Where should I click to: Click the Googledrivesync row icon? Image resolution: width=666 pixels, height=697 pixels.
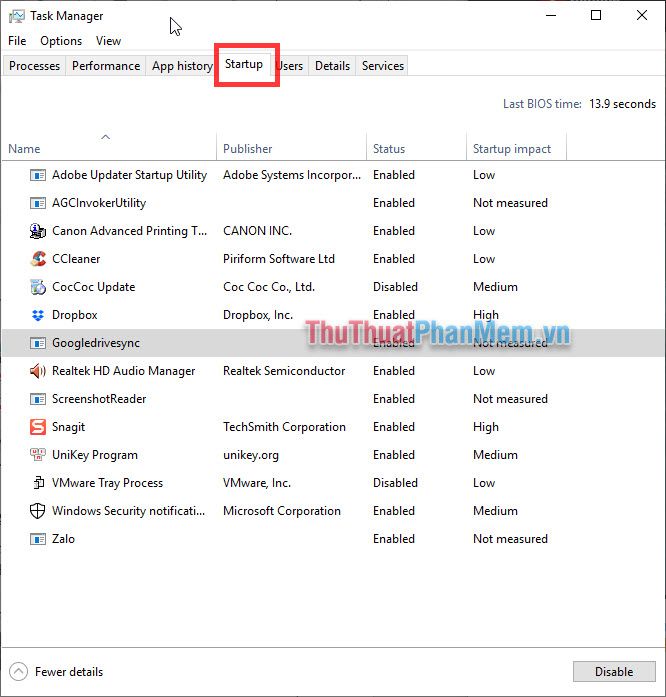(38, 343)
